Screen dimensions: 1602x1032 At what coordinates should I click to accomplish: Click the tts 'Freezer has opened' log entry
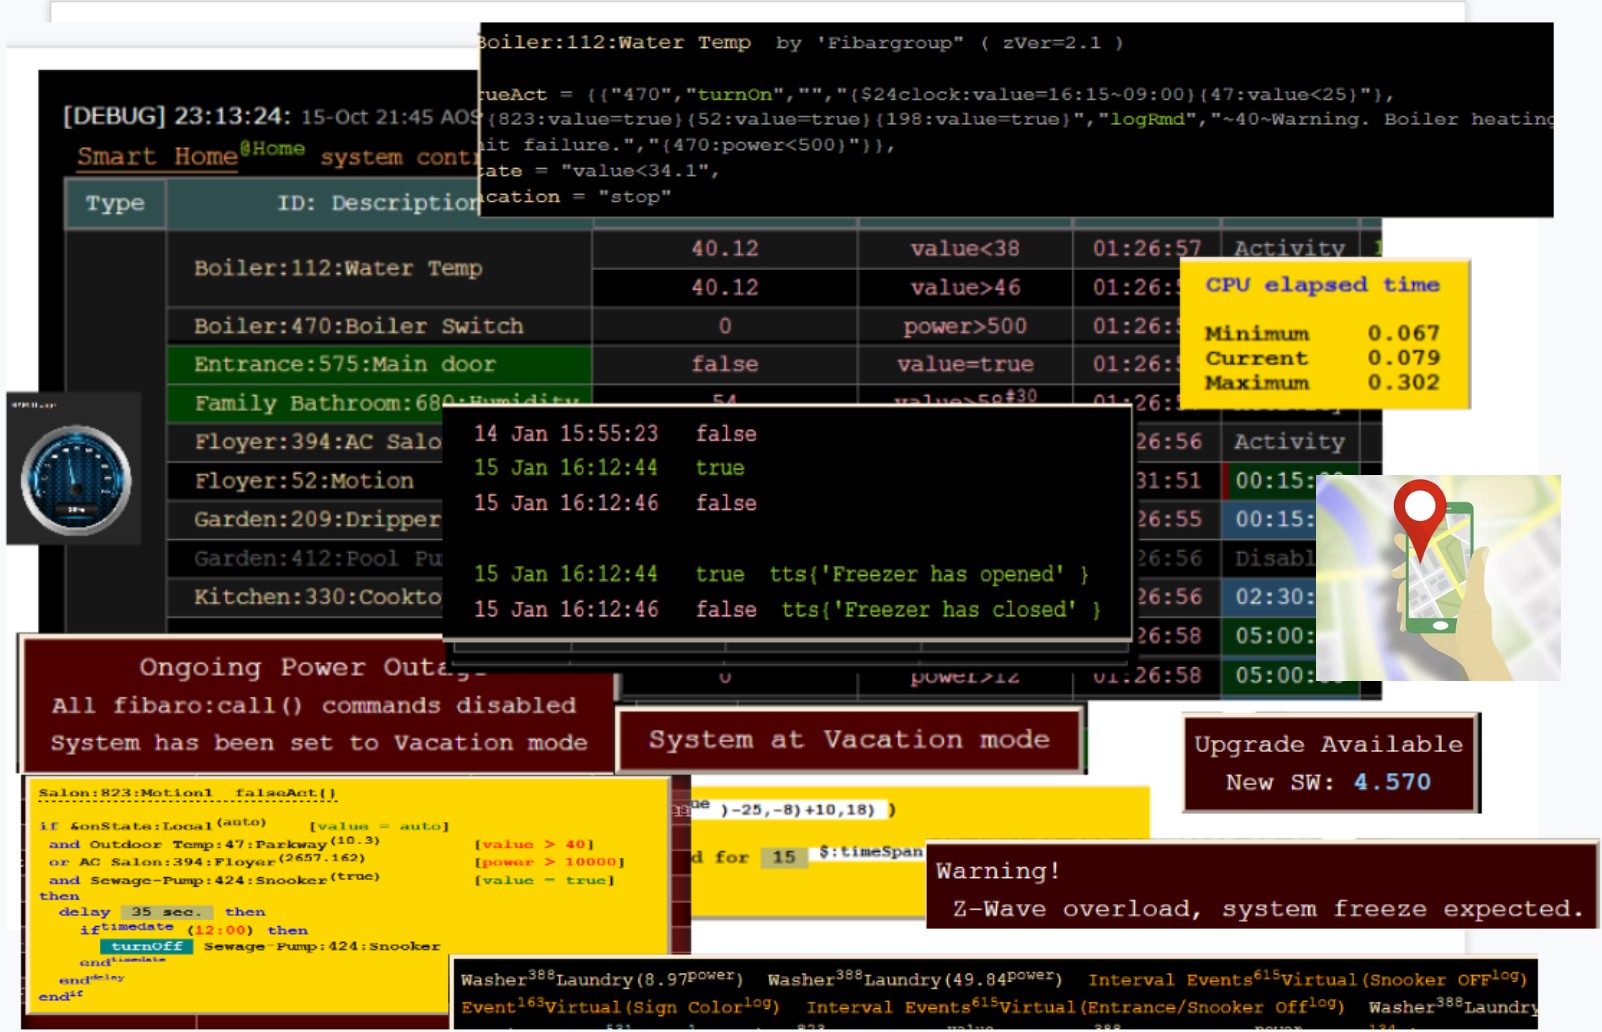780,574
